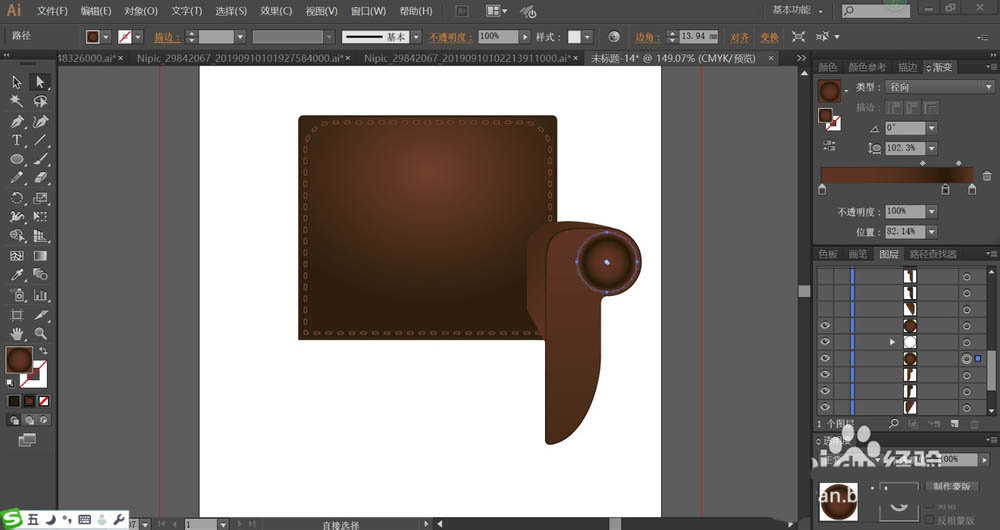Select the Ellipse tool

(17, 159)
